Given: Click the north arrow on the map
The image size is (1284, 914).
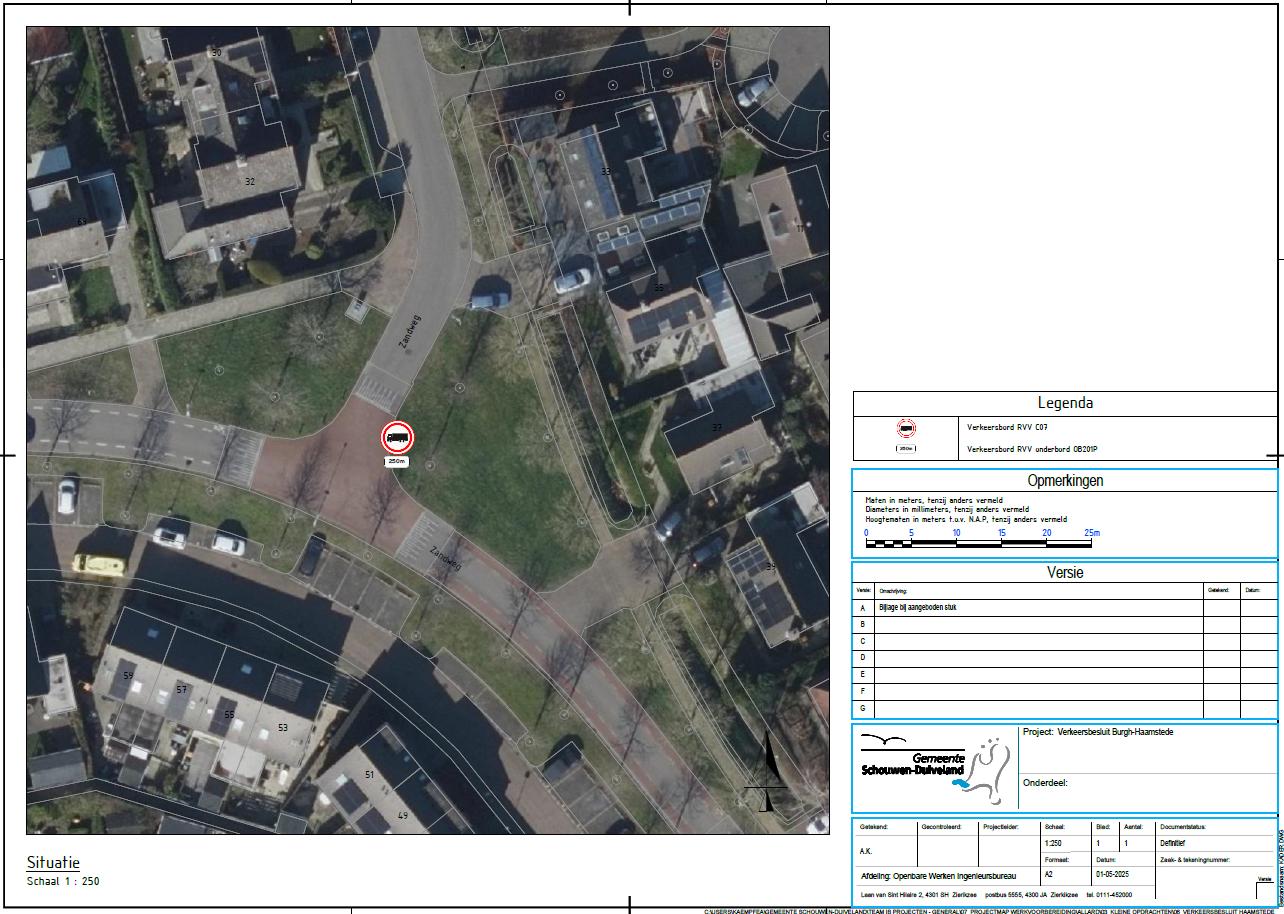Looking at the screenshot, I should pos(767,772).
